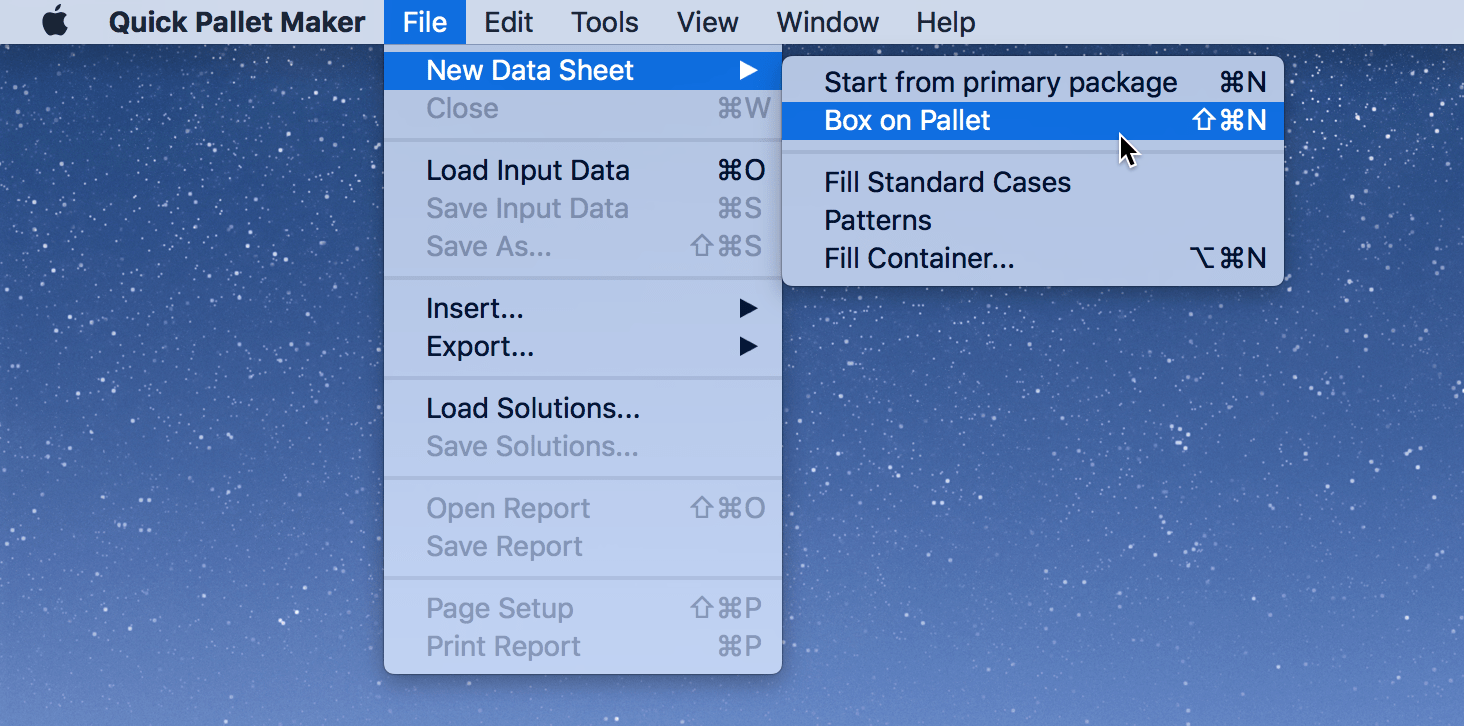Select Load Solutions from File menu
Screen dimensions: 1464x726
pos(534,408)
